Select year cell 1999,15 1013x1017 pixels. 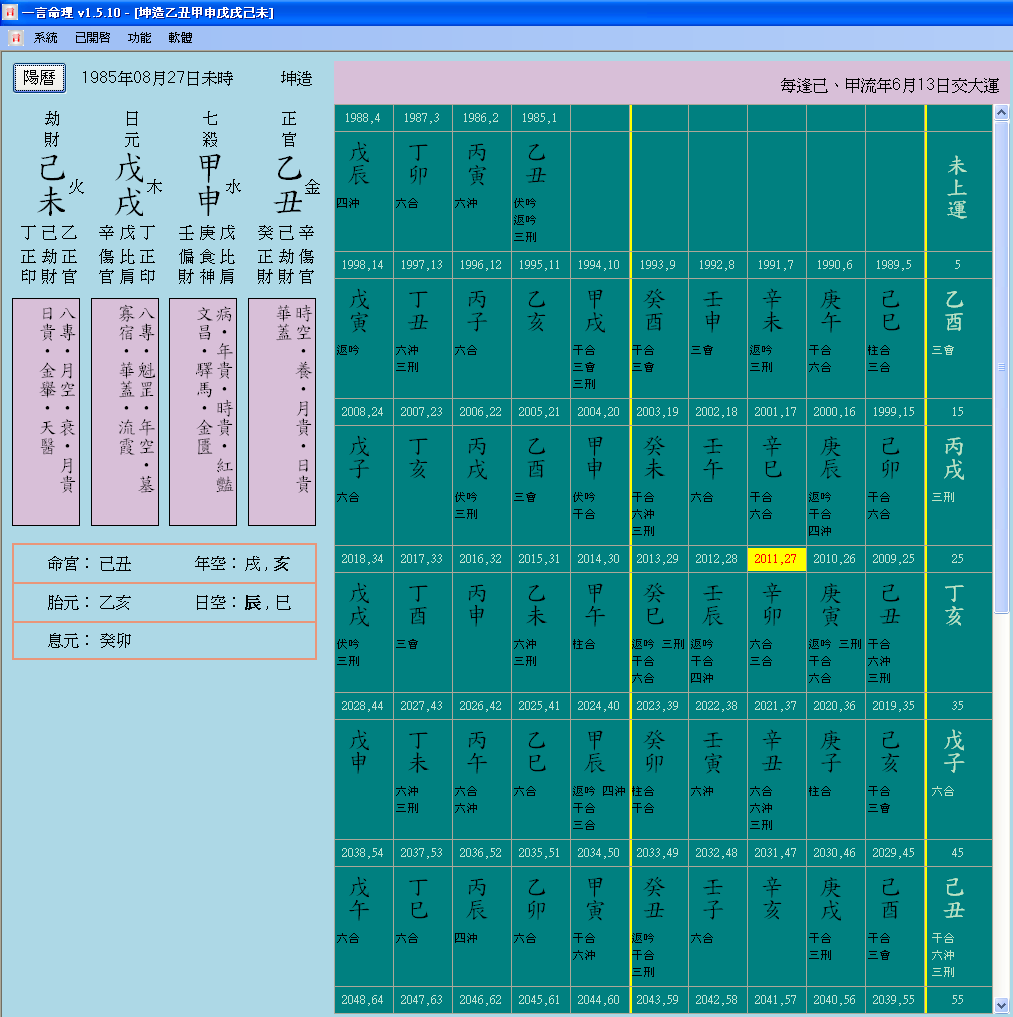point(894,412)
